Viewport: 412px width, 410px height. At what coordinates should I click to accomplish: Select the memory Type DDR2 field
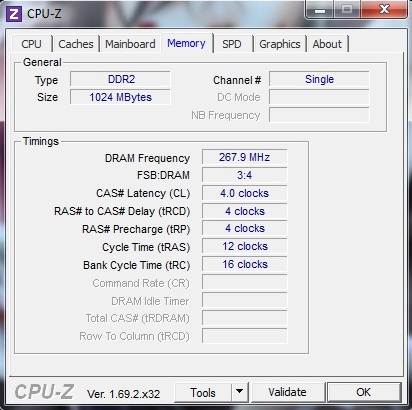(120, 79)
